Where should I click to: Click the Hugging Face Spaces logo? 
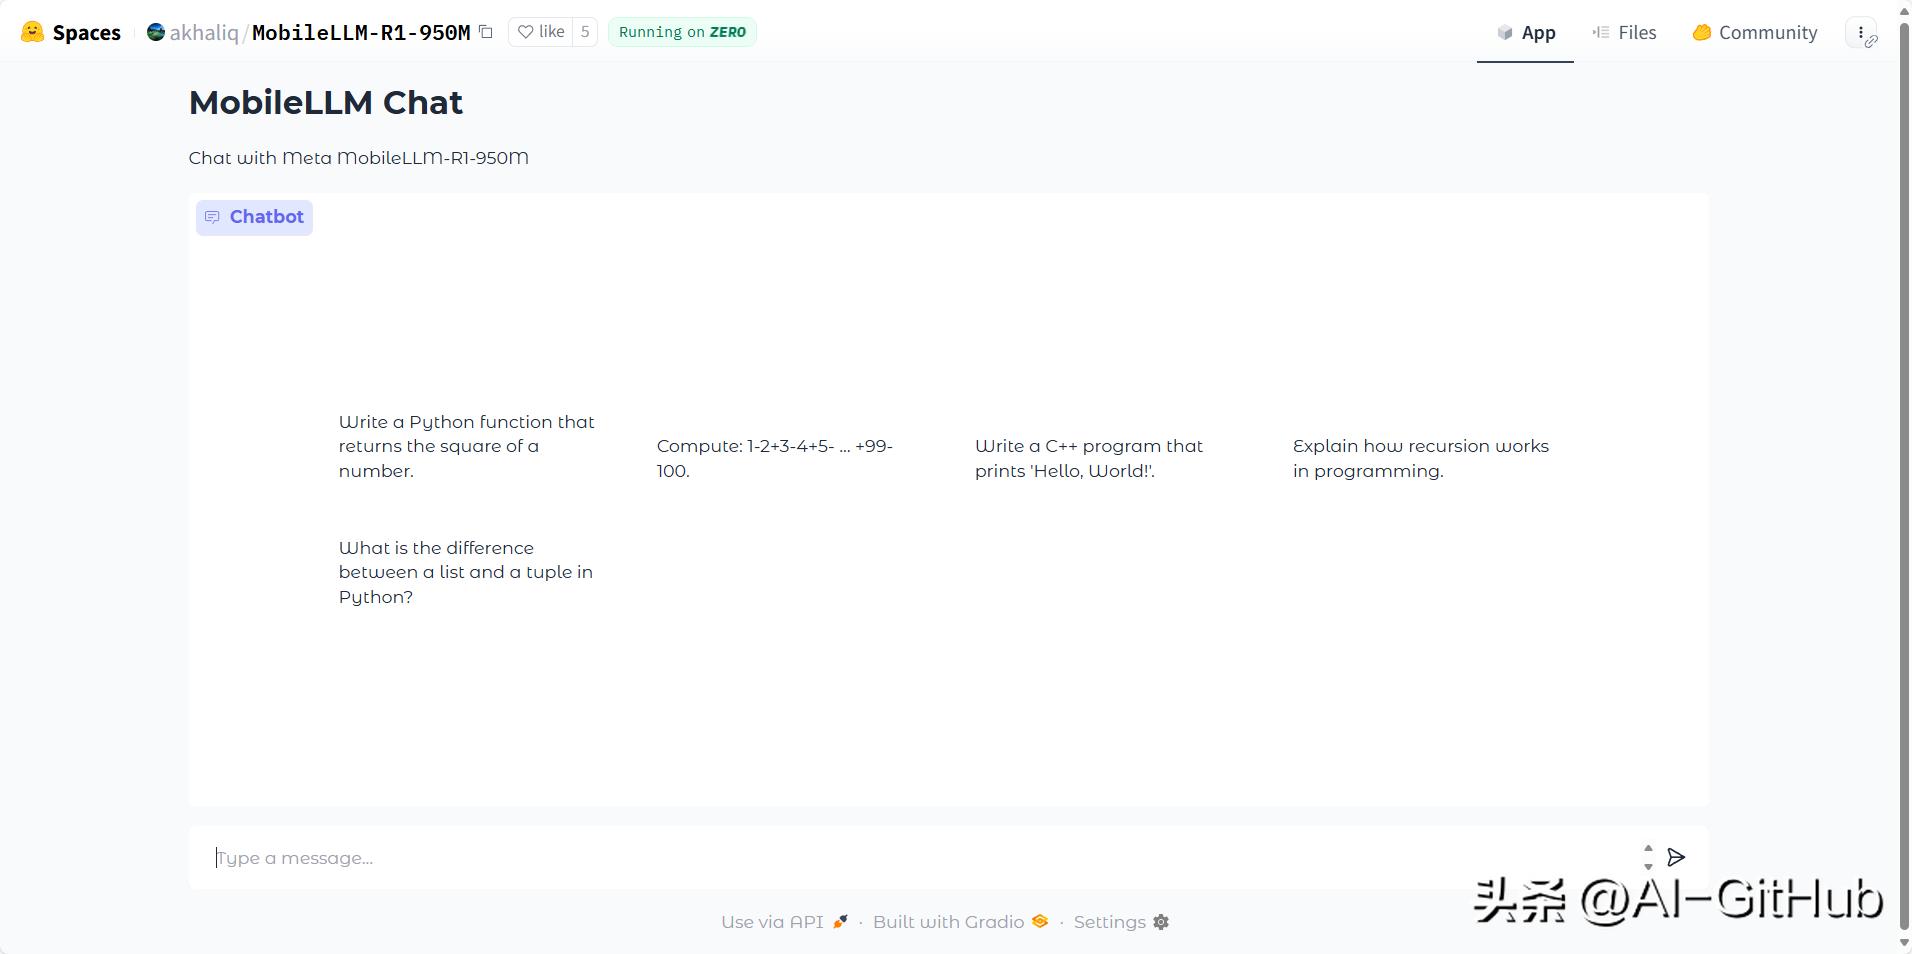pyautogui.click(x=32, y=32)
